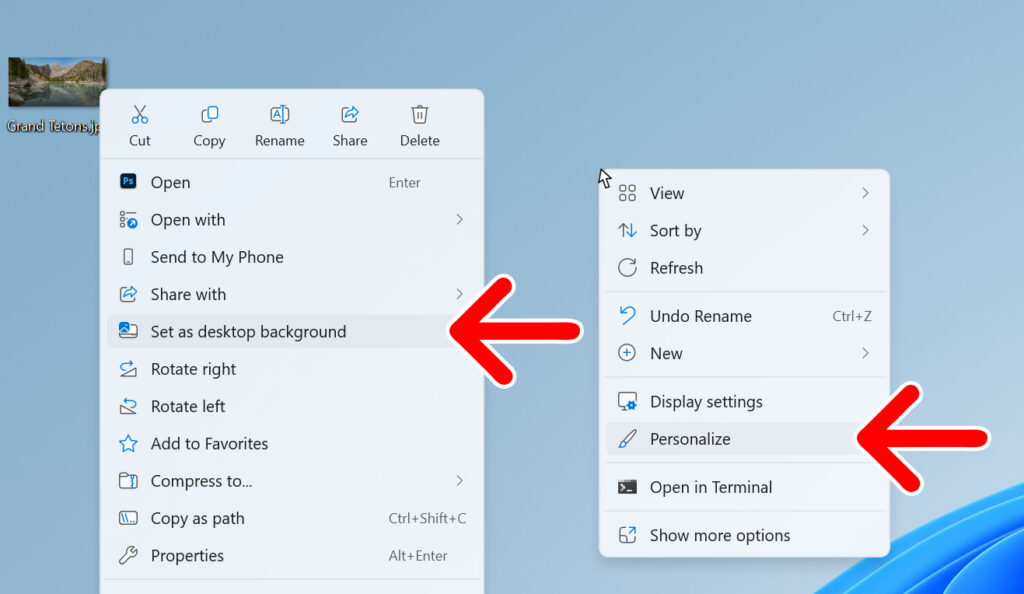The image size is (1024, 594).
Task: Click the Terminal icon beside Open in Terminal
Action: coord(627,487)
